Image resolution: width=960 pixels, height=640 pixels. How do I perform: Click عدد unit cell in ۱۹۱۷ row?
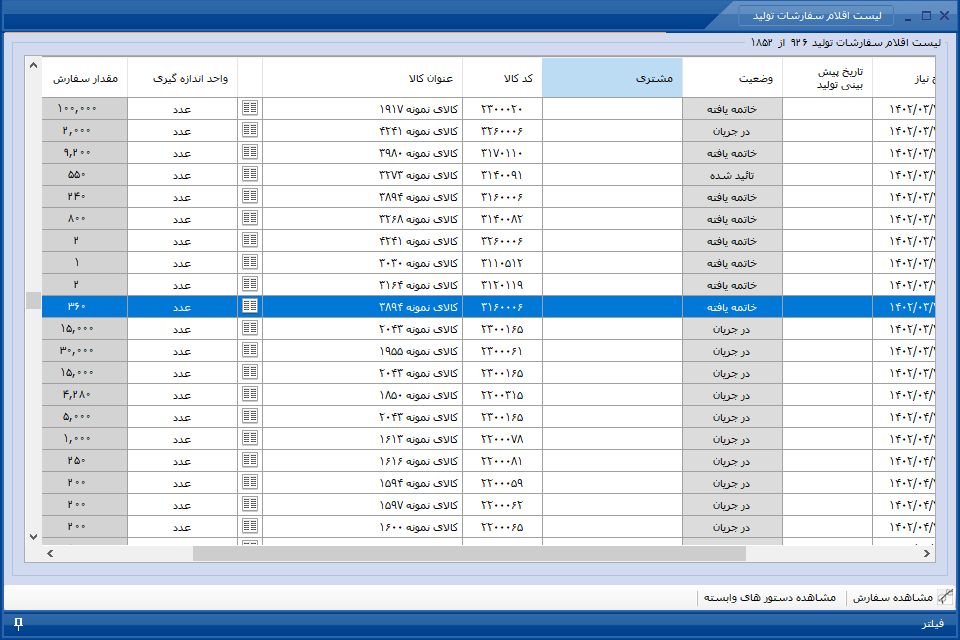coord(182,108)
